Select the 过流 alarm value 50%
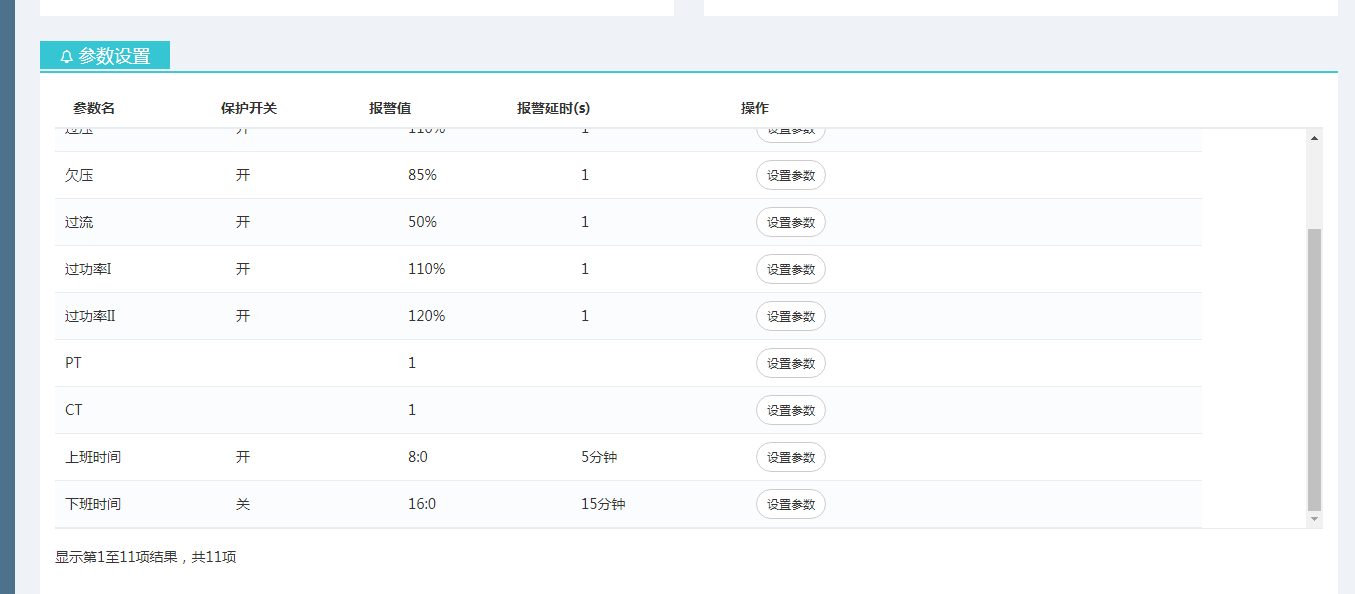 [x=422, y=222]
